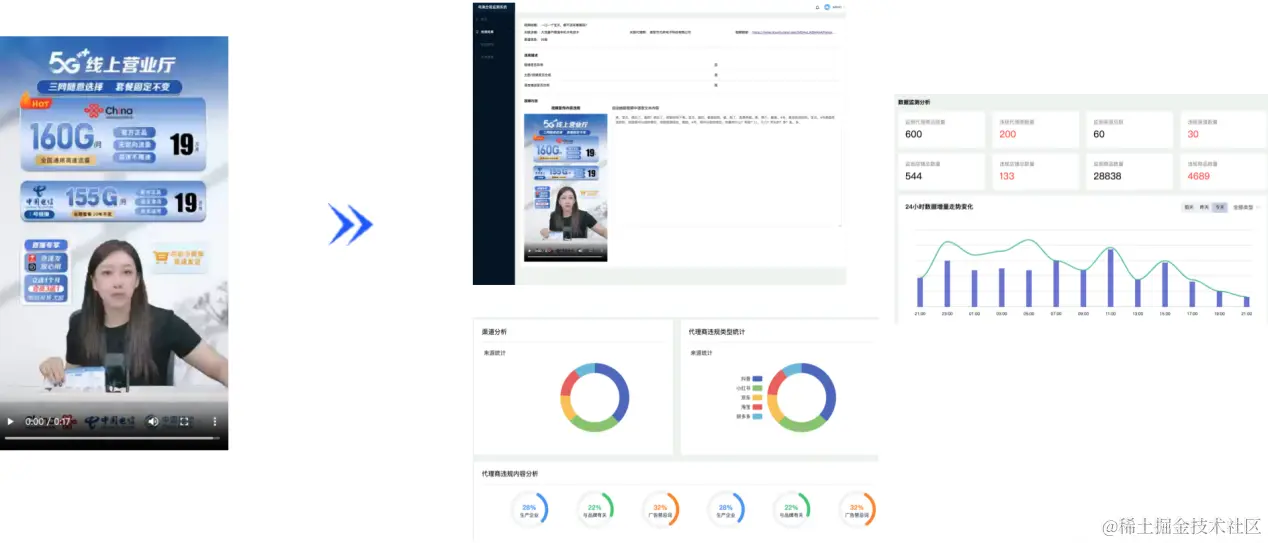Click the 11:00 bar in the trend chart
1268x543 pixels.
1110,277
